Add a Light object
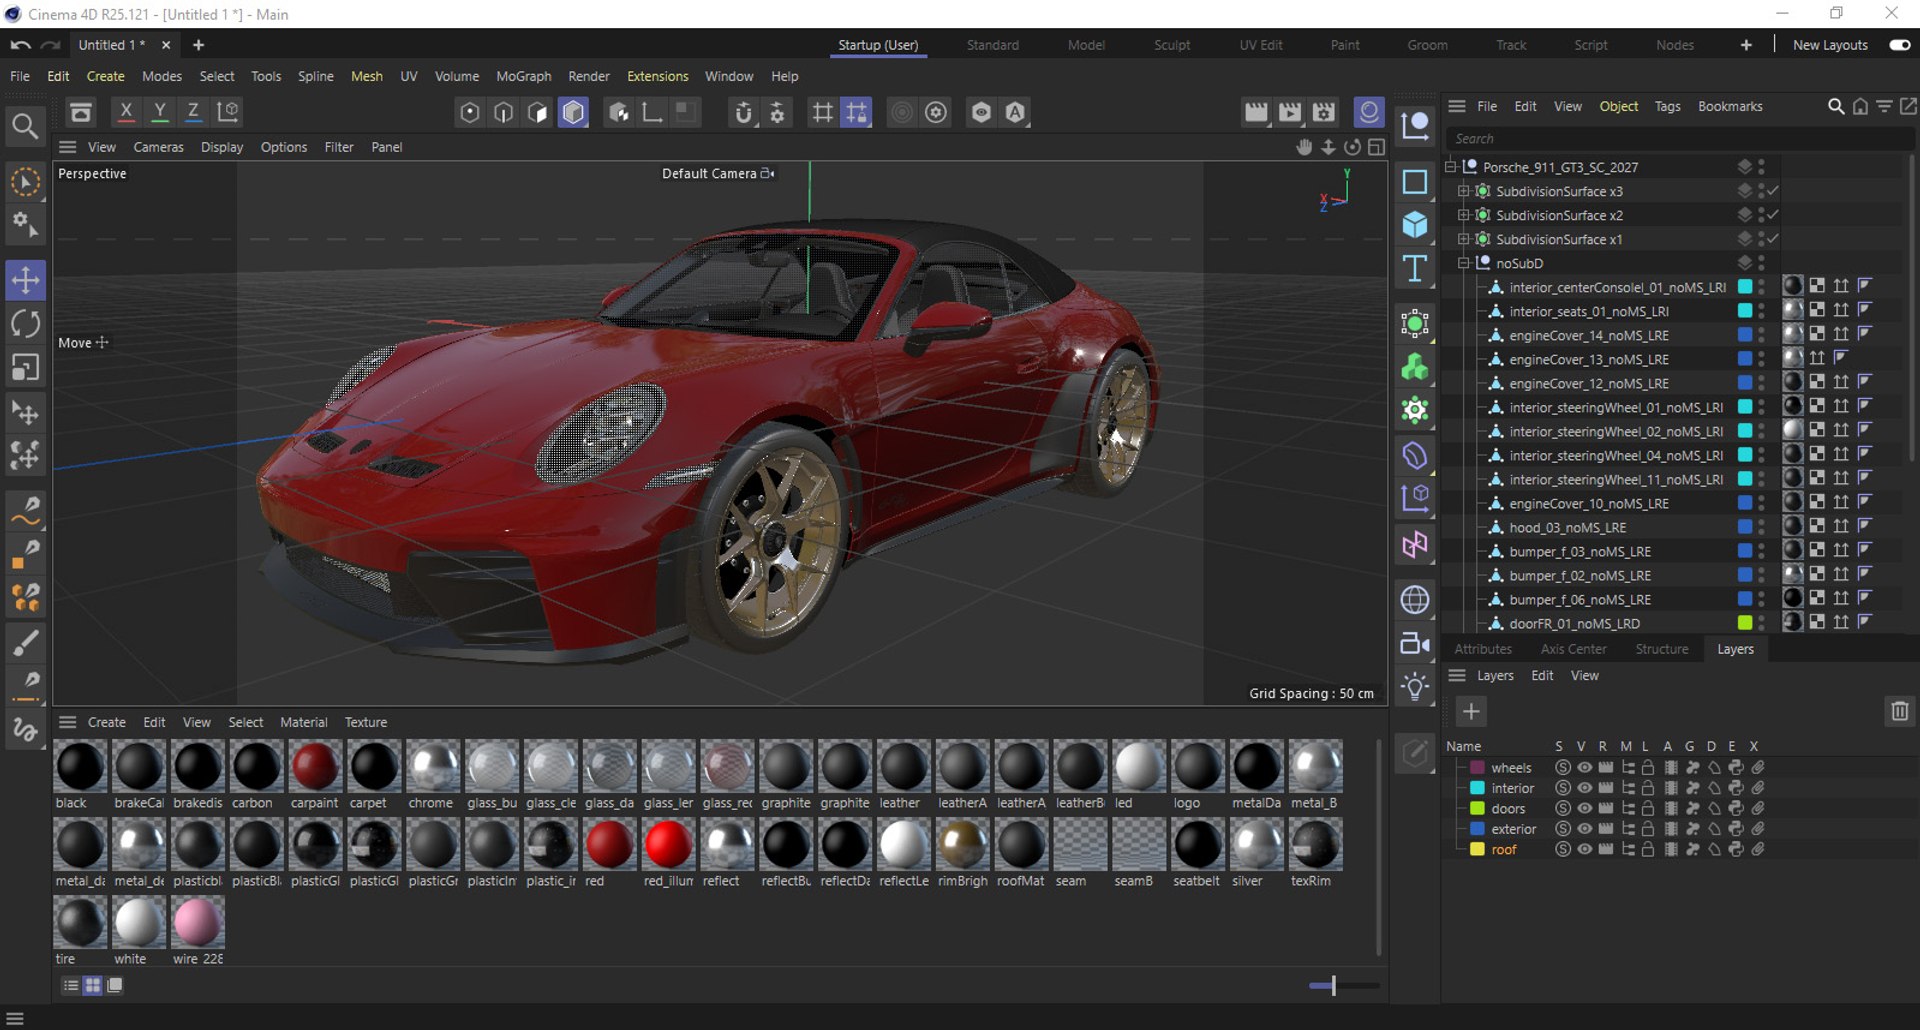 (1415, 687)
